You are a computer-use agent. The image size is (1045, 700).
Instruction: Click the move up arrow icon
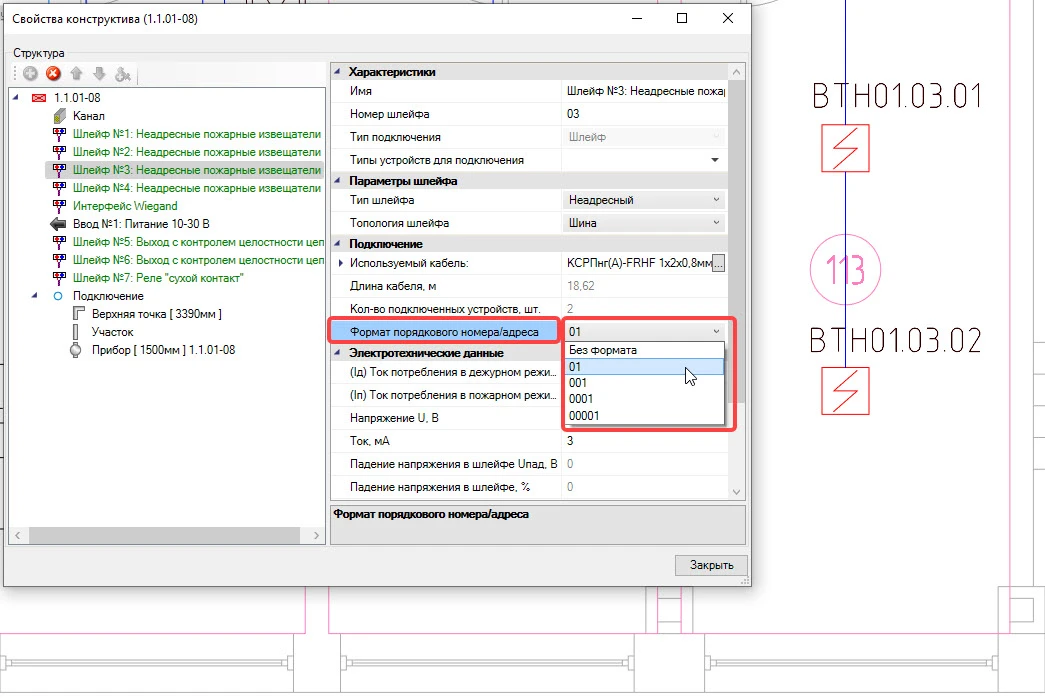click(76, 74)
